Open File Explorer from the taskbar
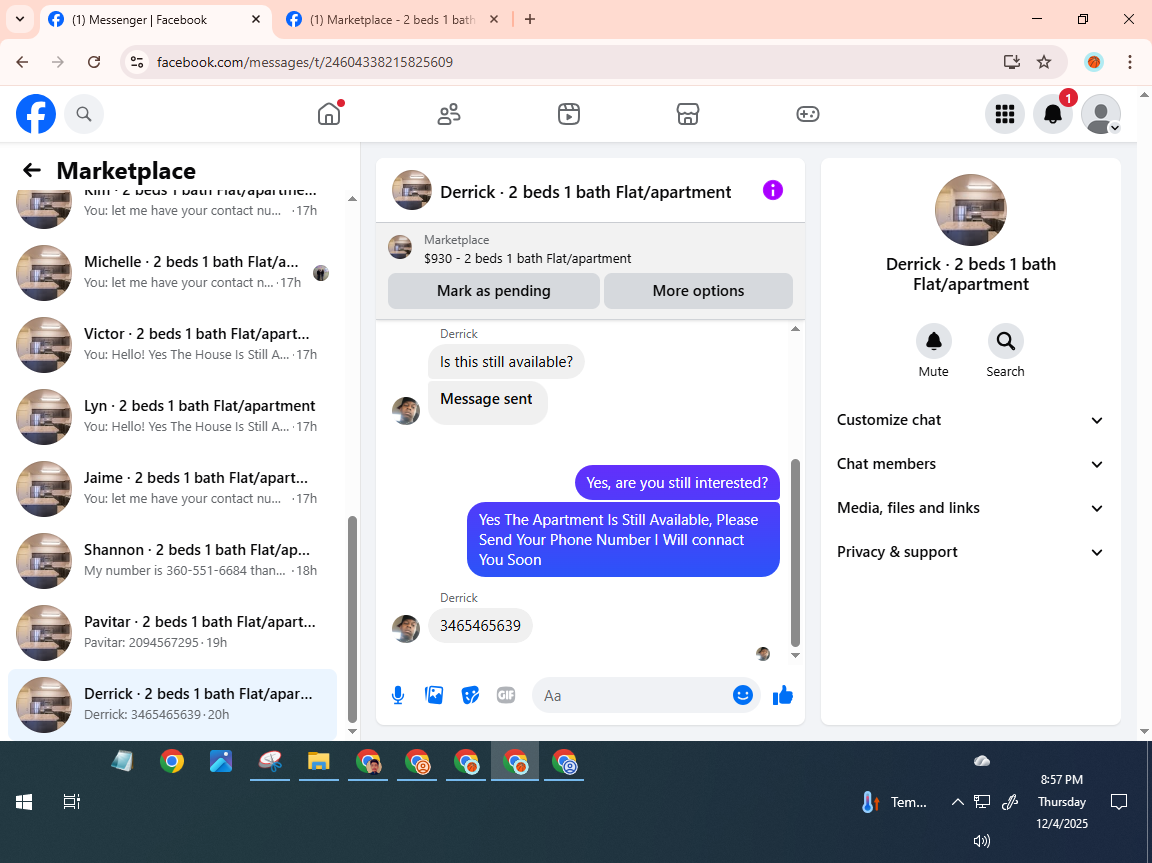The image size is (1152, 863). coord(319,762)
